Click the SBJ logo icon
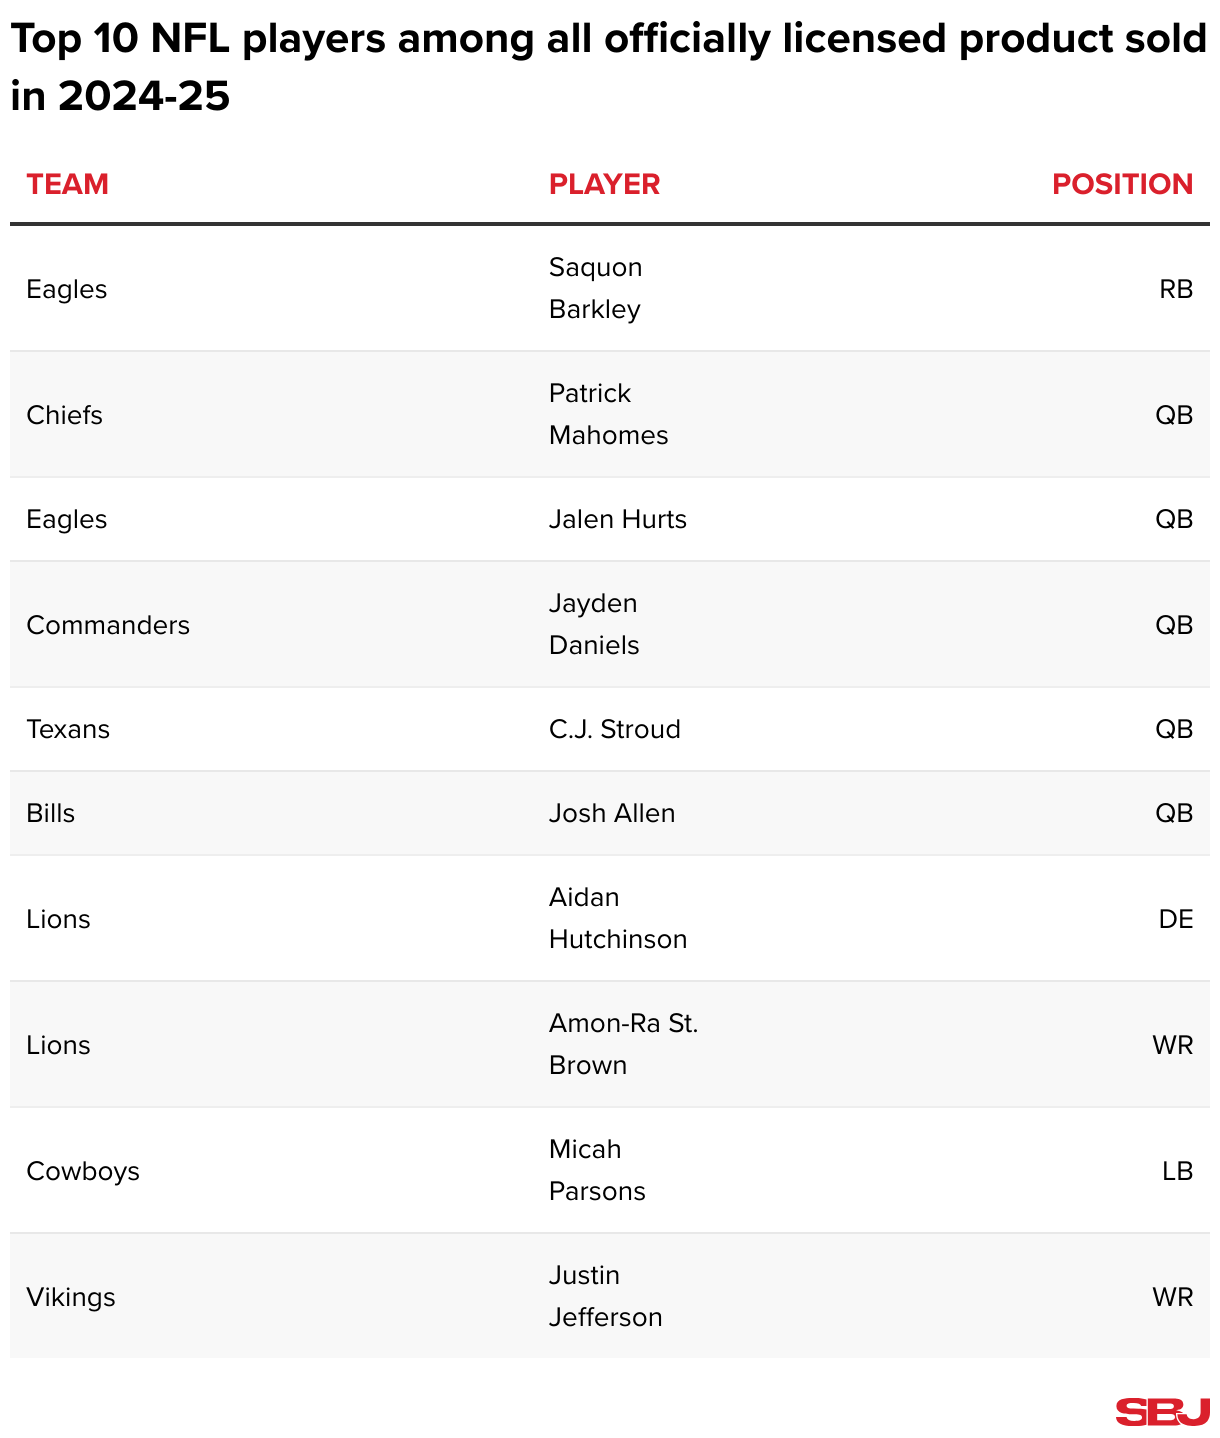 coord(1162,1411)
